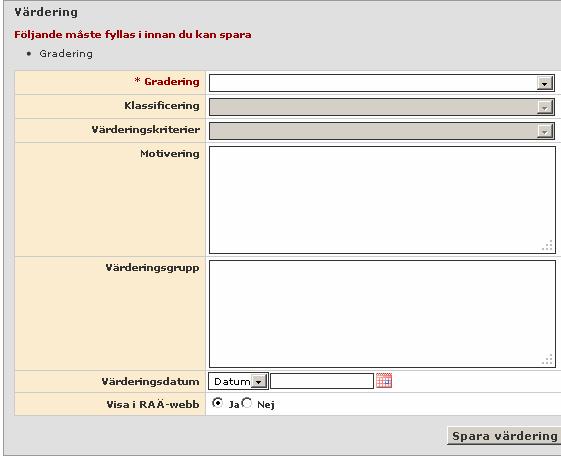Click inside the Värderingsgrupp text area
The height and width of the screenshot is (456, 561).
coord(382,314)
